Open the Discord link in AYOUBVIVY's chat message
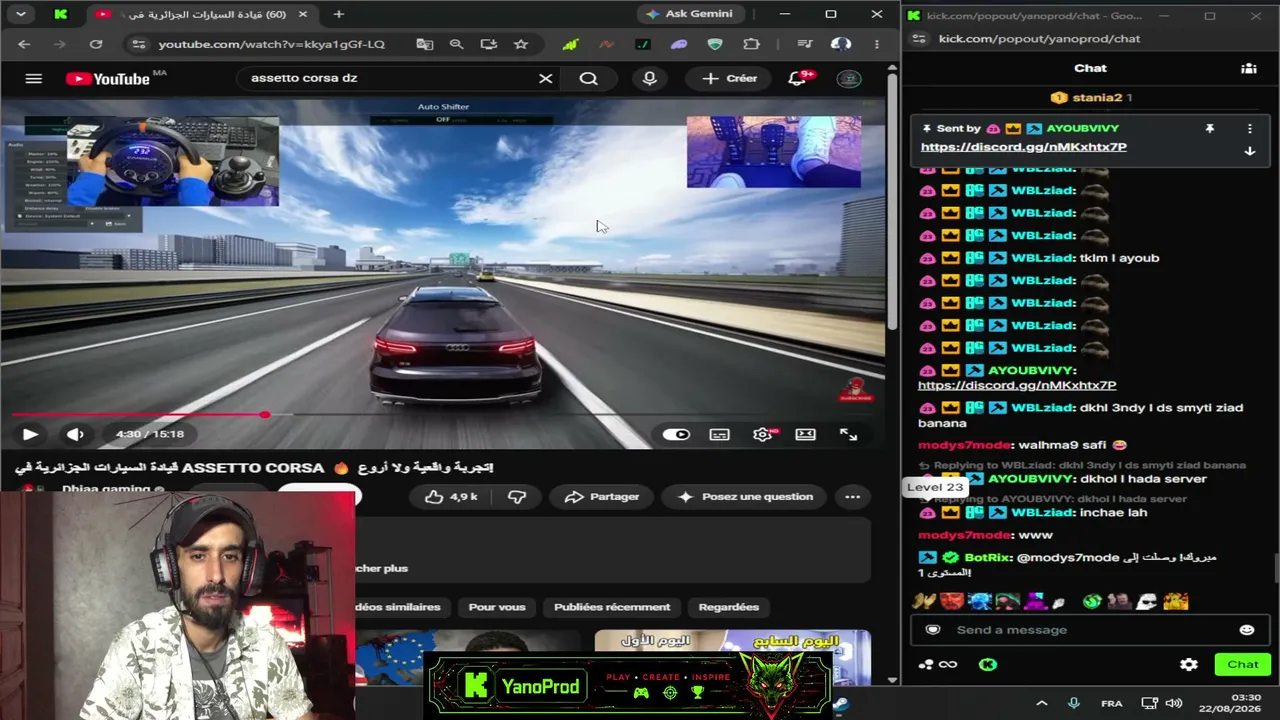The image size is (1280, 720). 1017,385
